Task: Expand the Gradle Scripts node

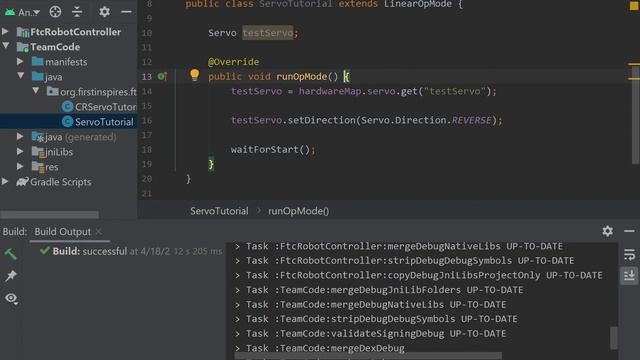Action: coord(5,182)
